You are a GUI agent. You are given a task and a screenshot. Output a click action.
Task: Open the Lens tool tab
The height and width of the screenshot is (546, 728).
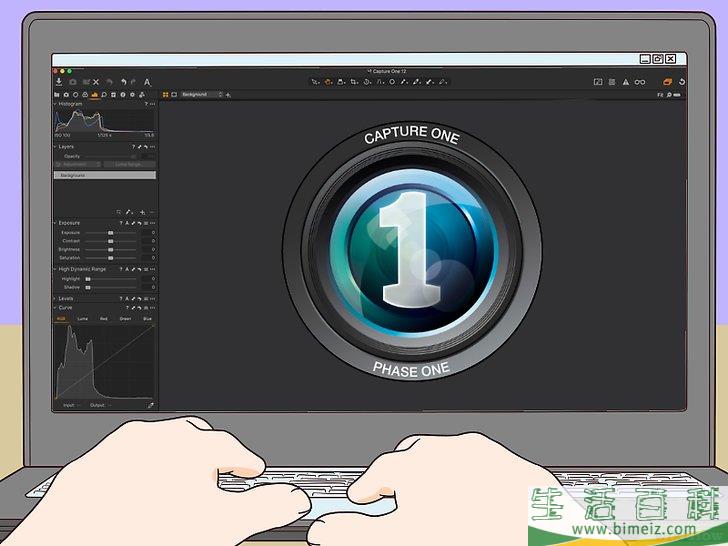coord(75,95)
